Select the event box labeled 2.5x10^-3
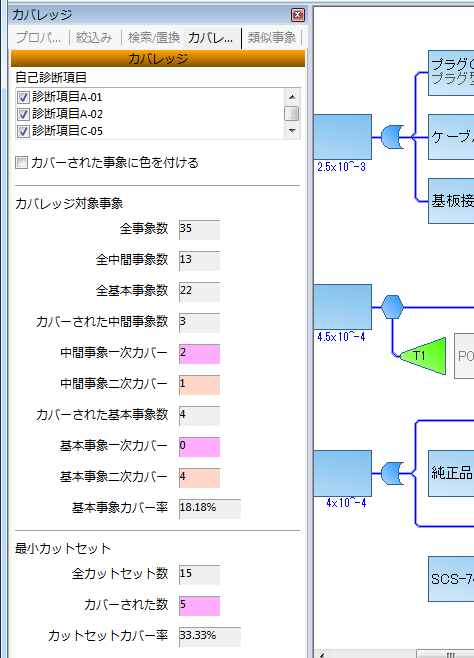The width and height of the screenshot is (474, 658). pos(343,137)
